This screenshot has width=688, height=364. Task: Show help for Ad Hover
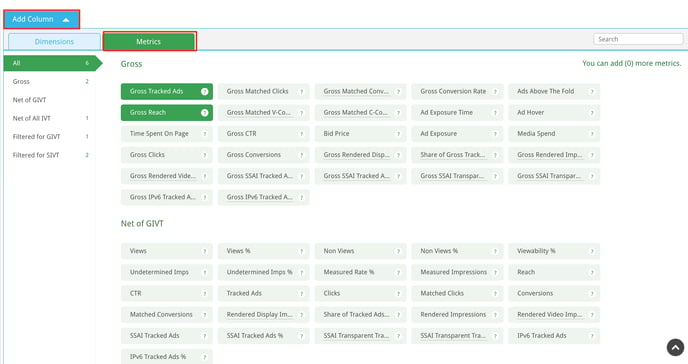point(592,113)
